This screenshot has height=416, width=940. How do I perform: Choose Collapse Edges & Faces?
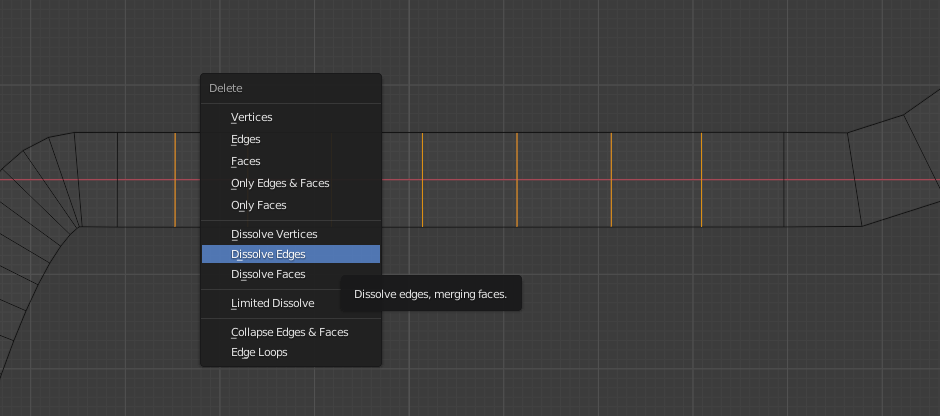pyautogui.click(x=291, y=332)
